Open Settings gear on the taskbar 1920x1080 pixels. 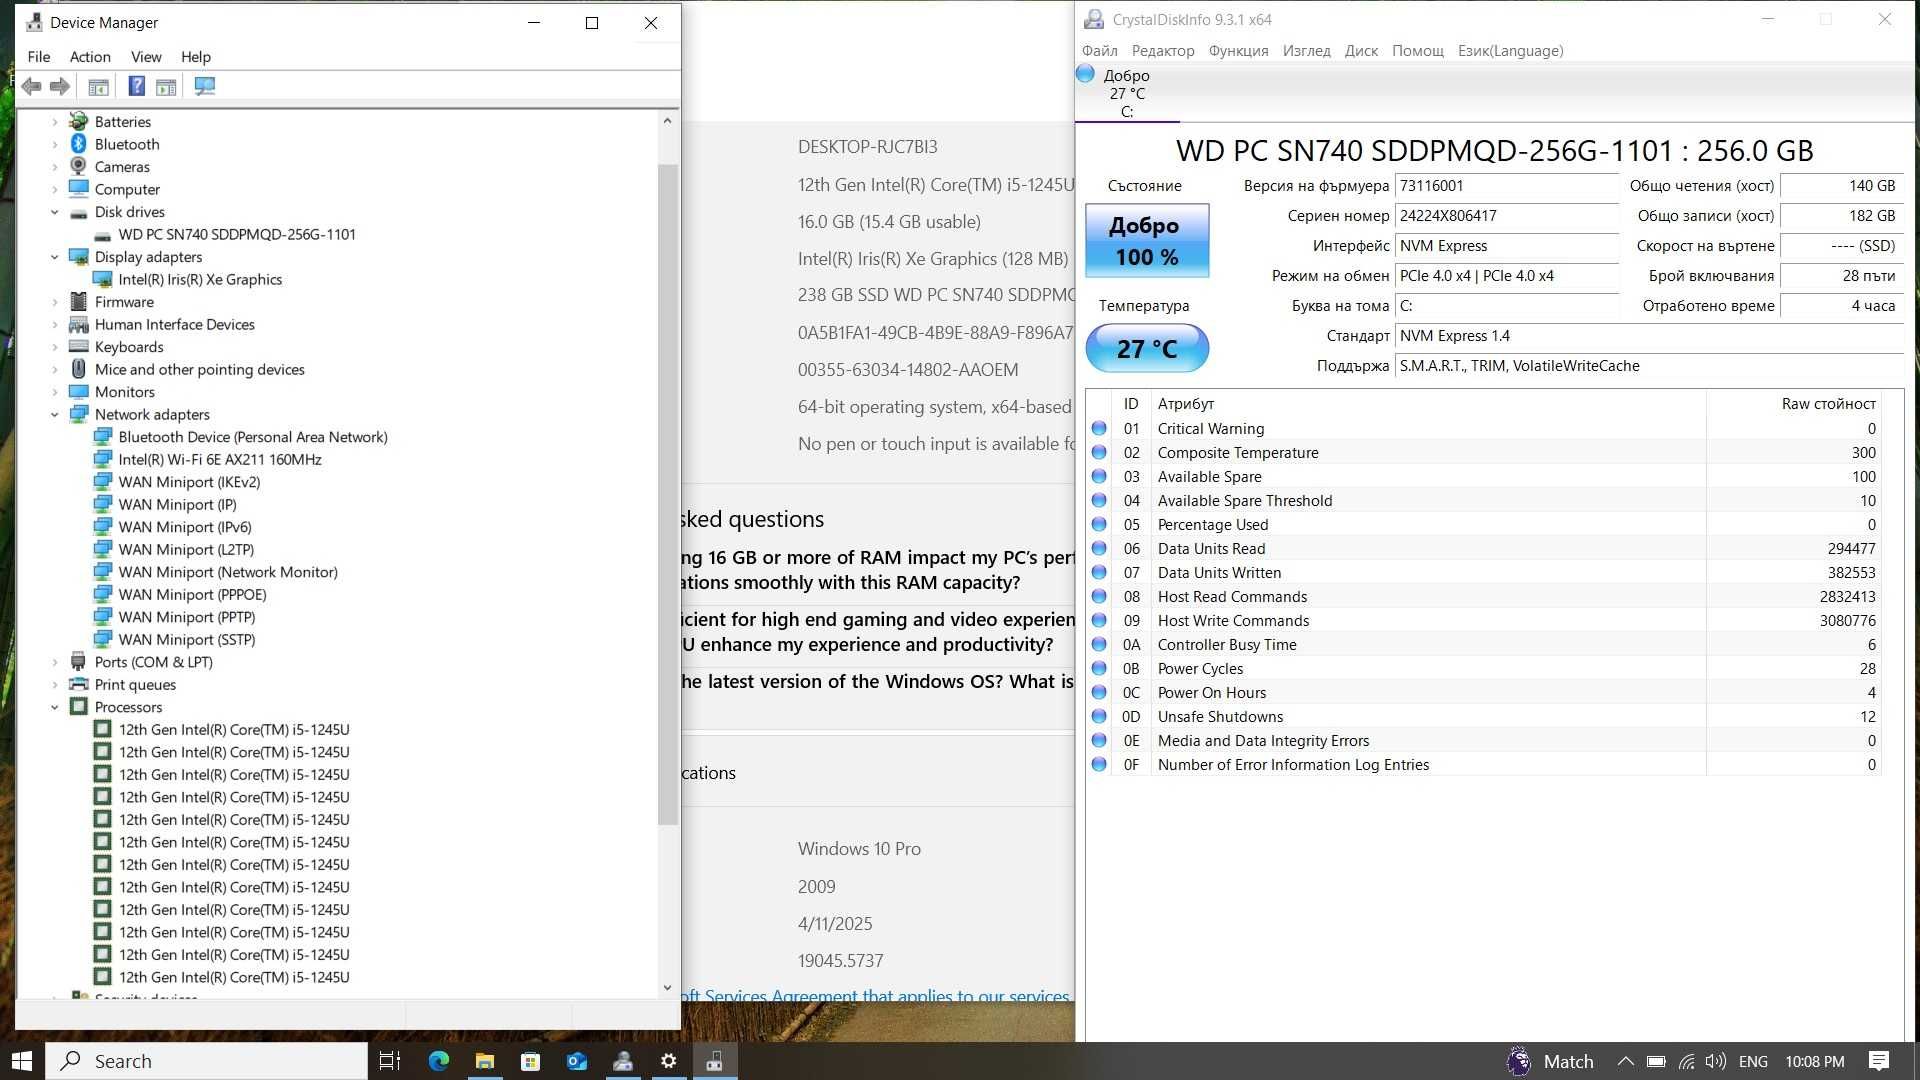click(669, 1061)
